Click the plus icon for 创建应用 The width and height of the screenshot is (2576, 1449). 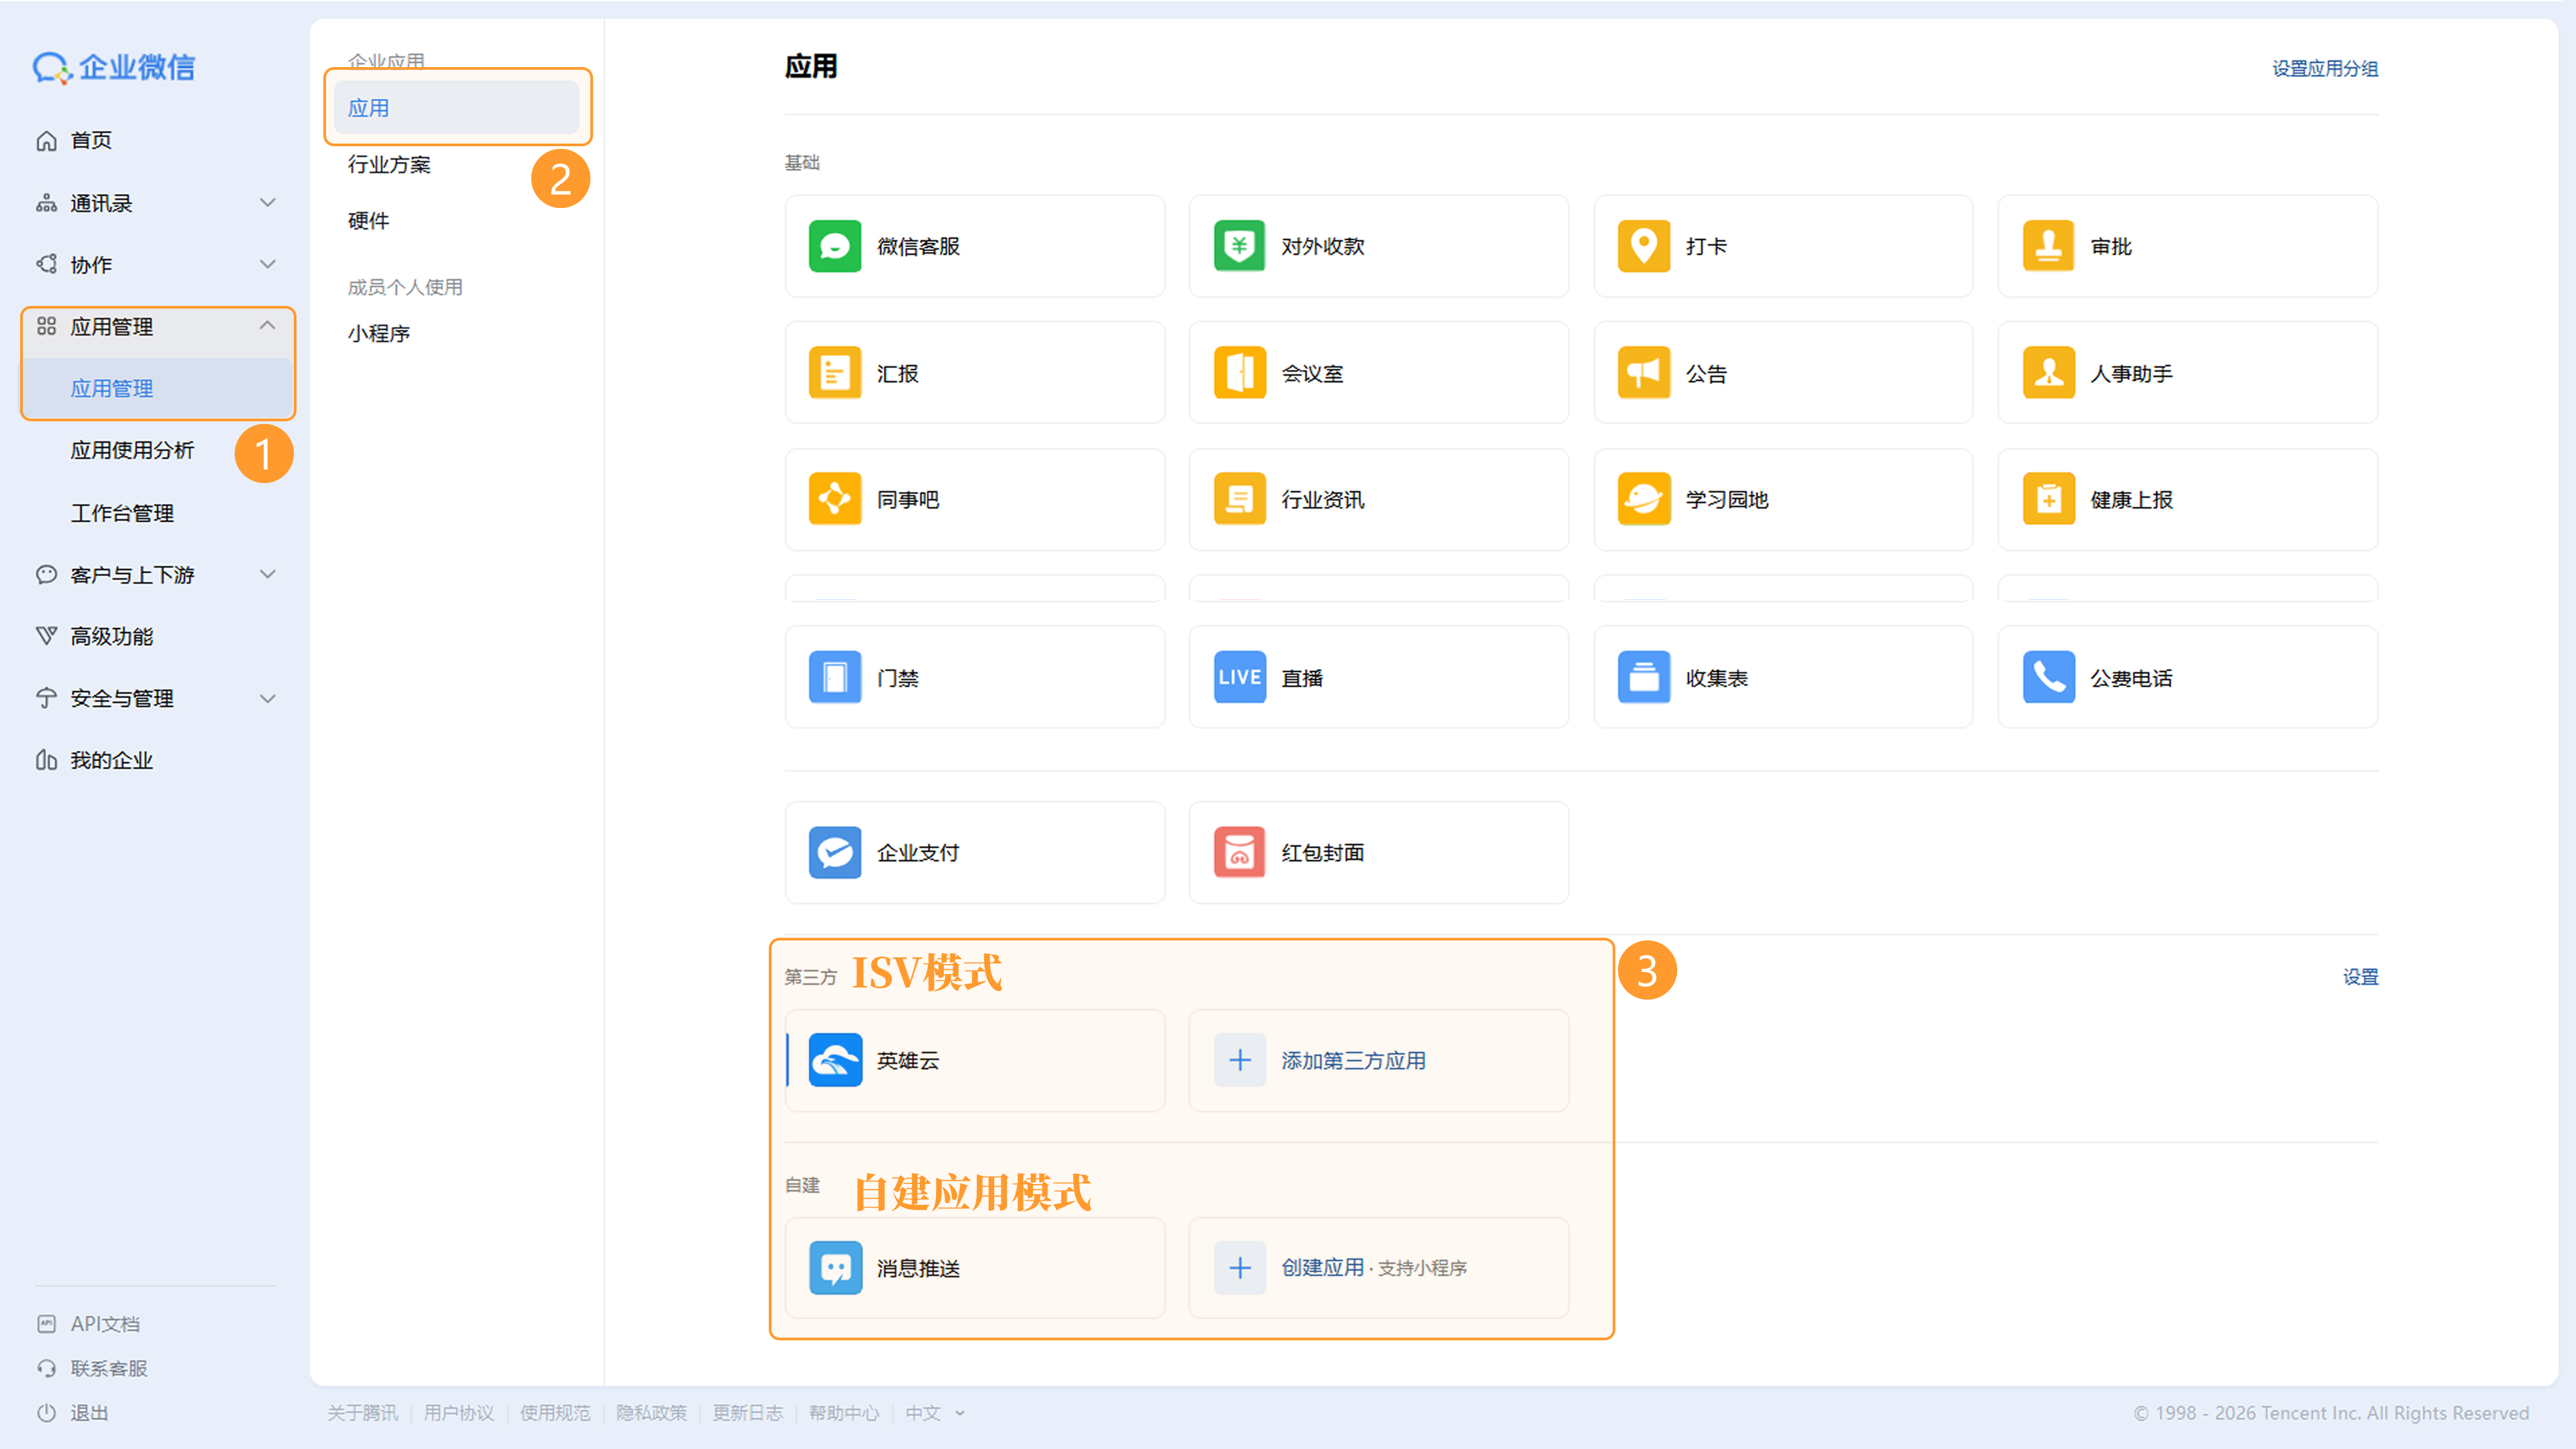tap(1239, 1268)
